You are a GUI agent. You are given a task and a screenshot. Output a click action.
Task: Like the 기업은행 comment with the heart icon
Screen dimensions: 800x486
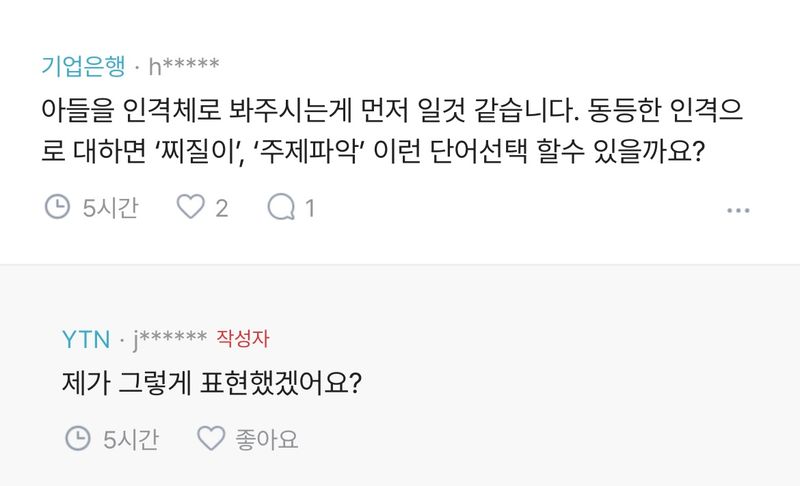(x=190, y=207)
